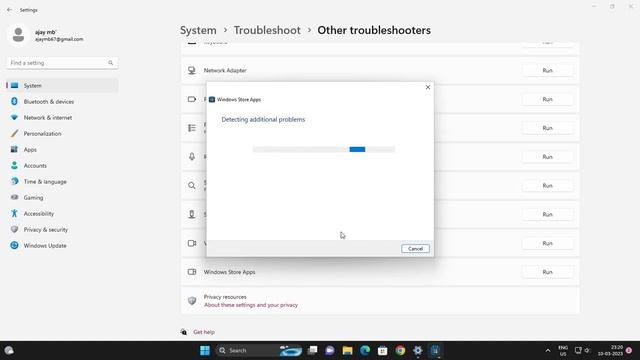Open Bluetooth & devices settings

tap(62, 102)
